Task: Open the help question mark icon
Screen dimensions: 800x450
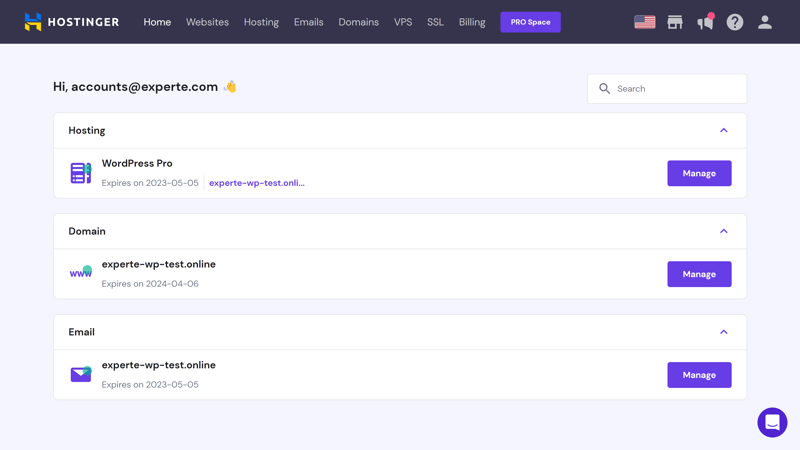Action: click(735, 22)
